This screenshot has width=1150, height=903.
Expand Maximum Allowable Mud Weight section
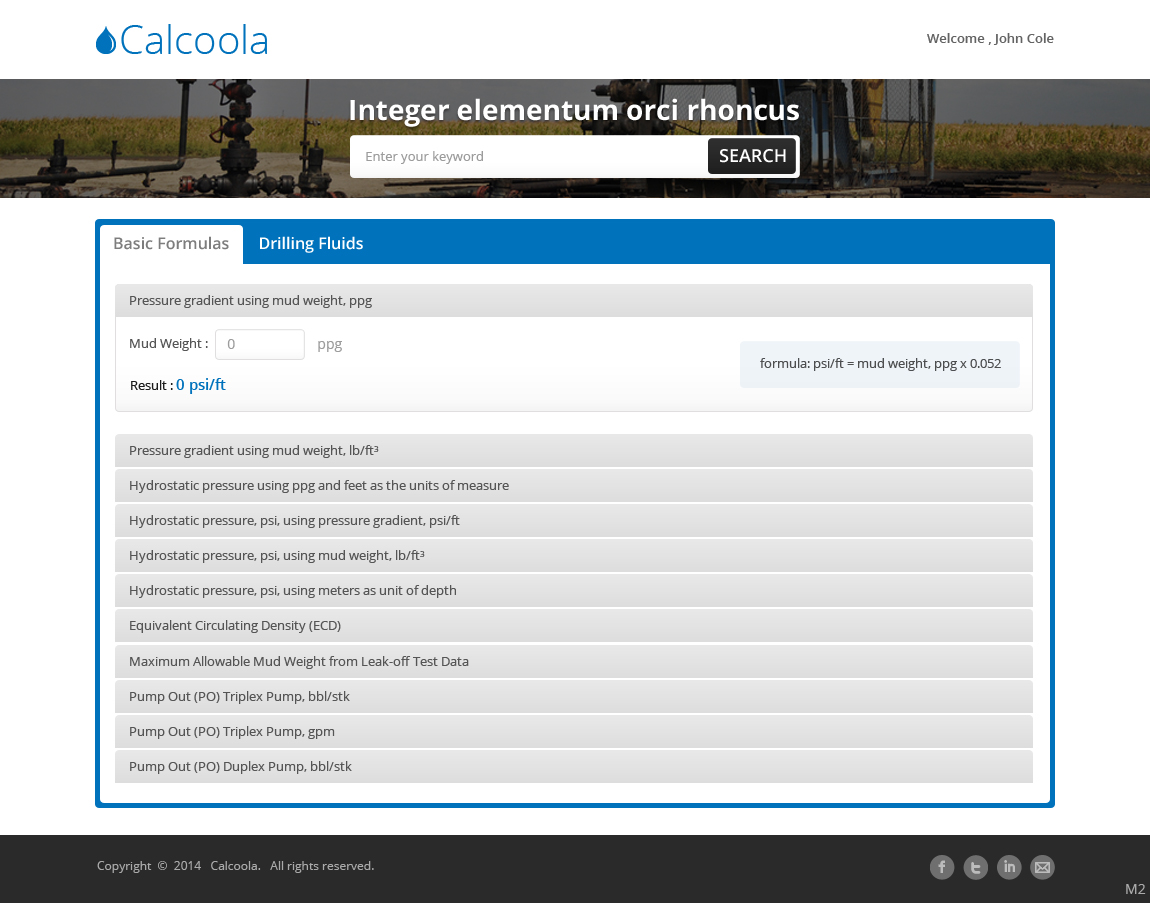coord(574,662)
